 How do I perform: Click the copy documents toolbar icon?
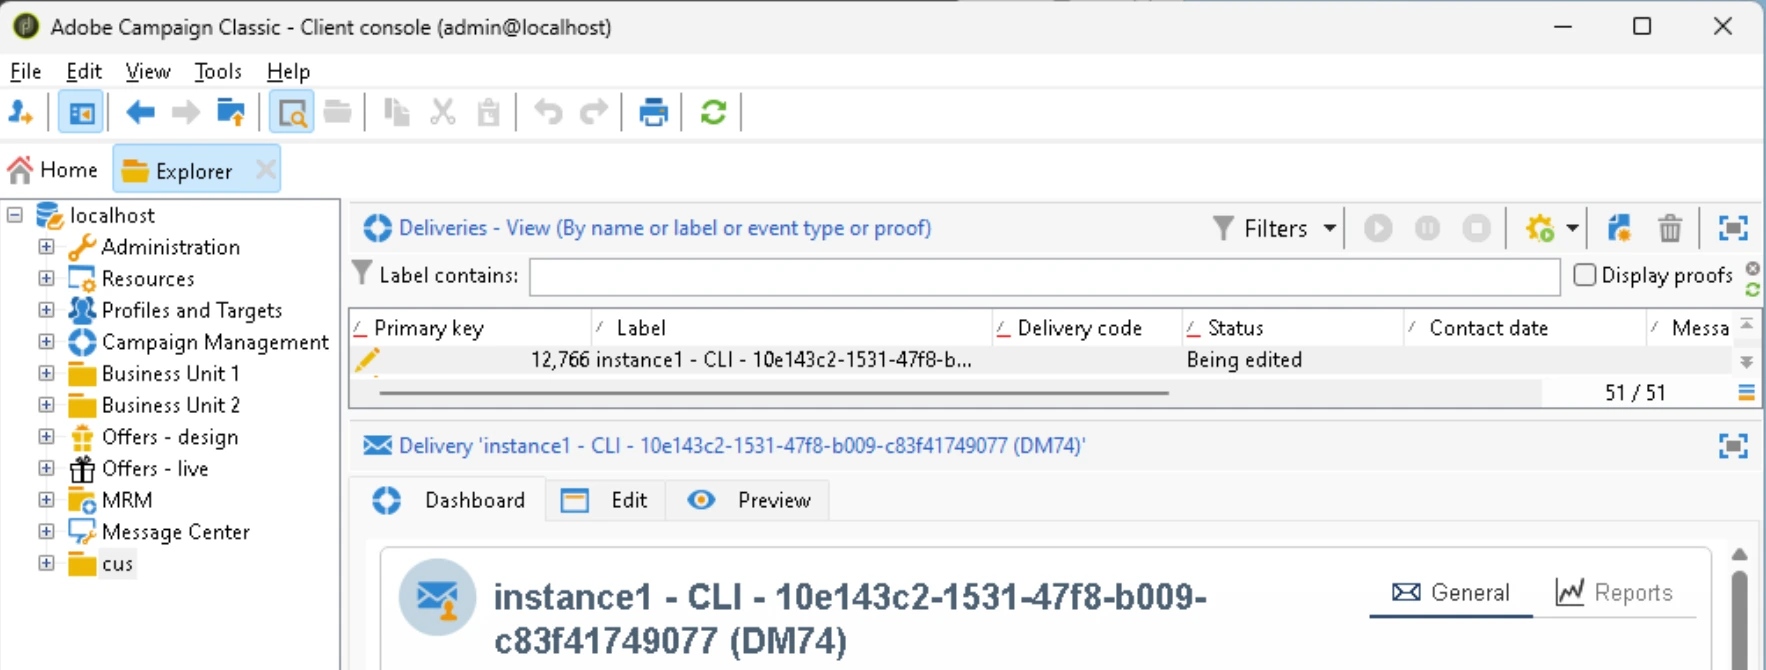tap(397, 113)
